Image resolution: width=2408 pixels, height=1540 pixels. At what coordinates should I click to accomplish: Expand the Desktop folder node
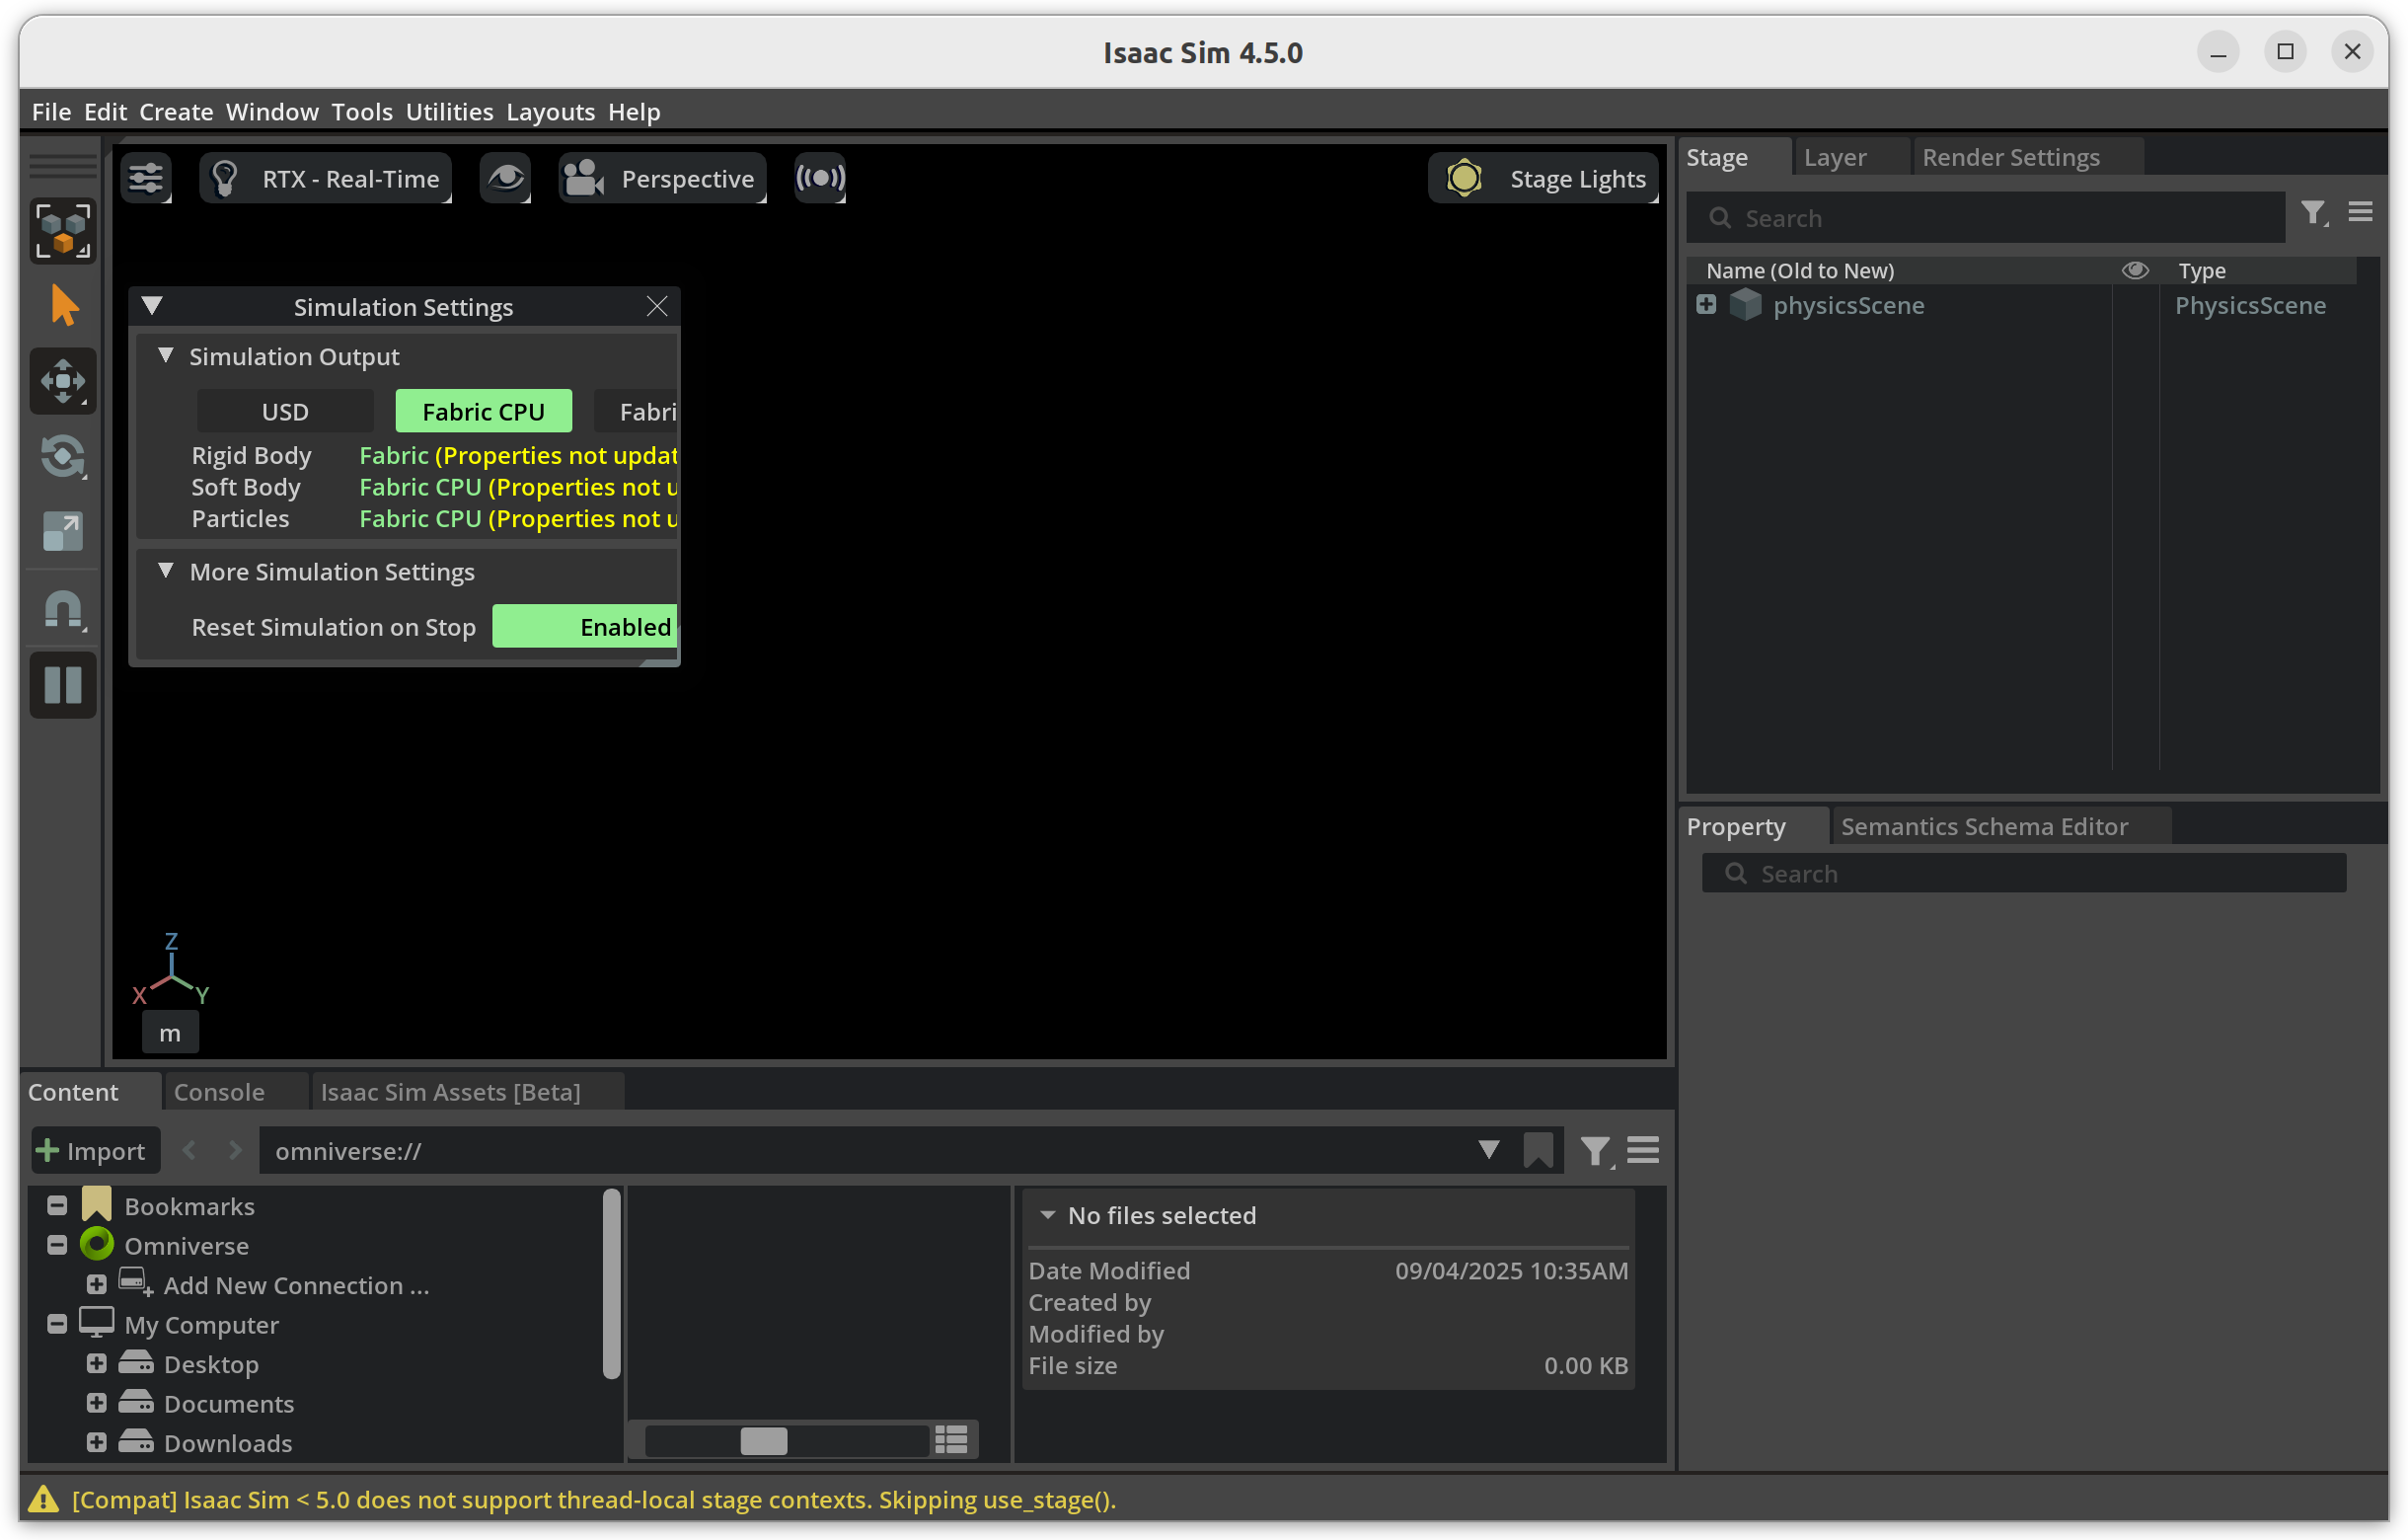96,1363
